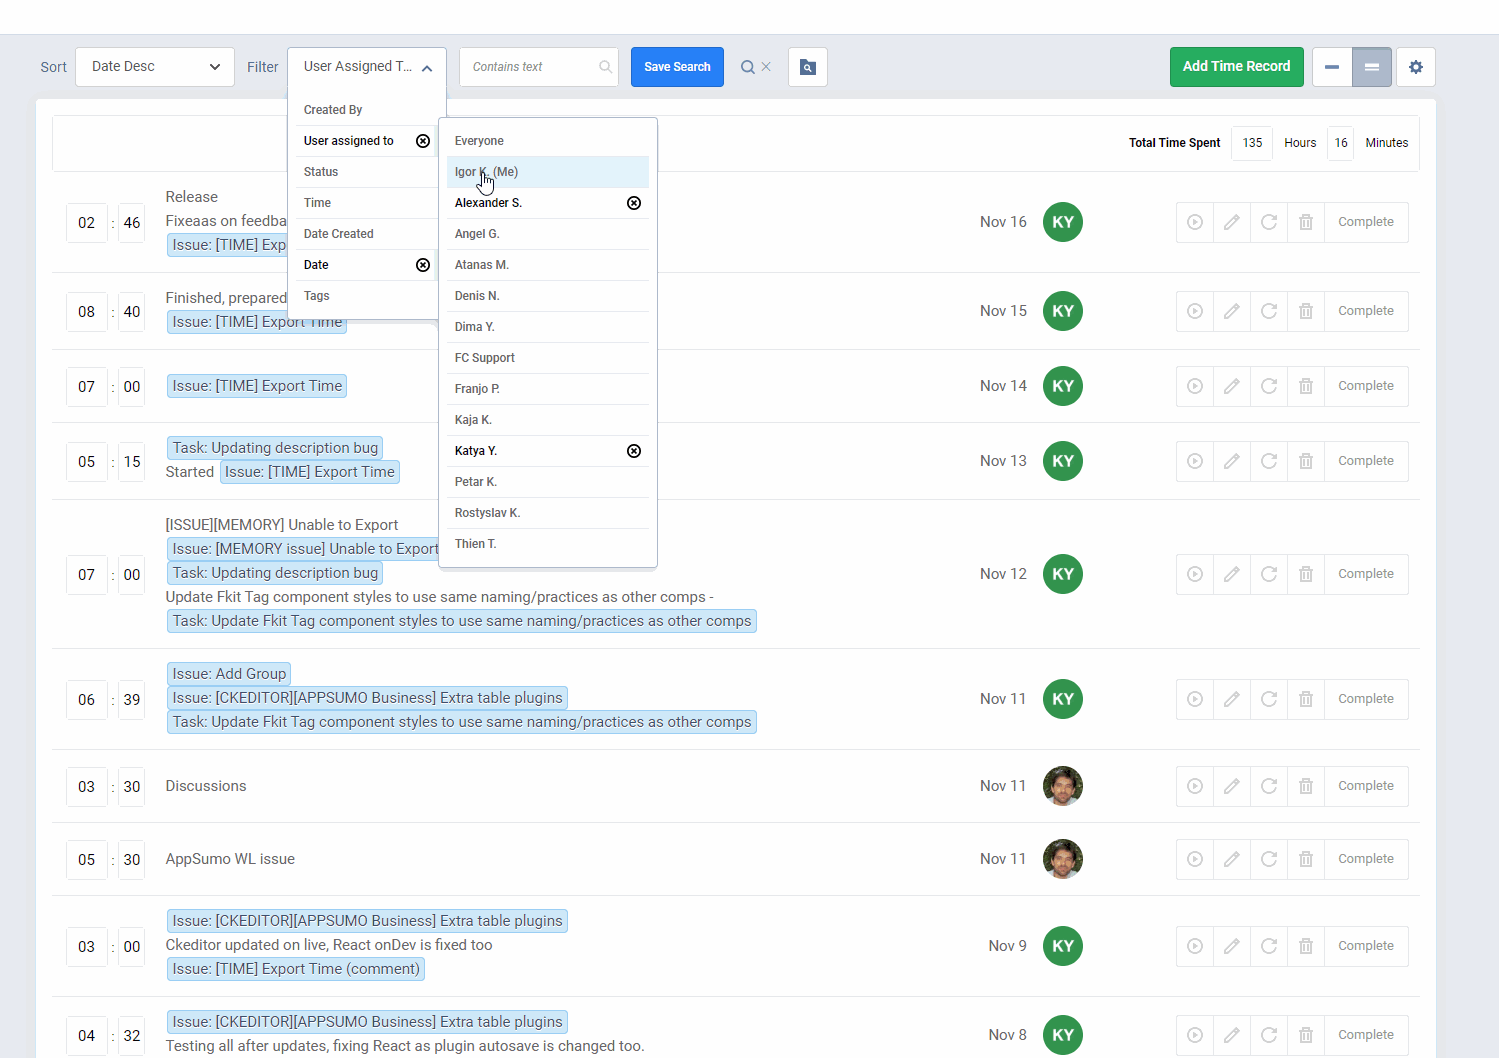Select Denis N. in user list
The height and width of the screenshot is (1058, 1499).
548,296
